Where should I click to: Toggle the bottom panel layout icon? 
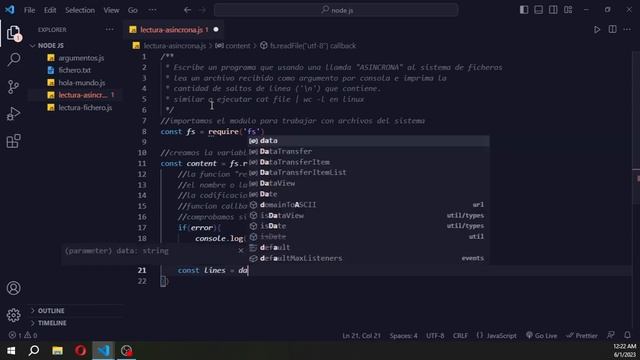(x=538, y=10)
